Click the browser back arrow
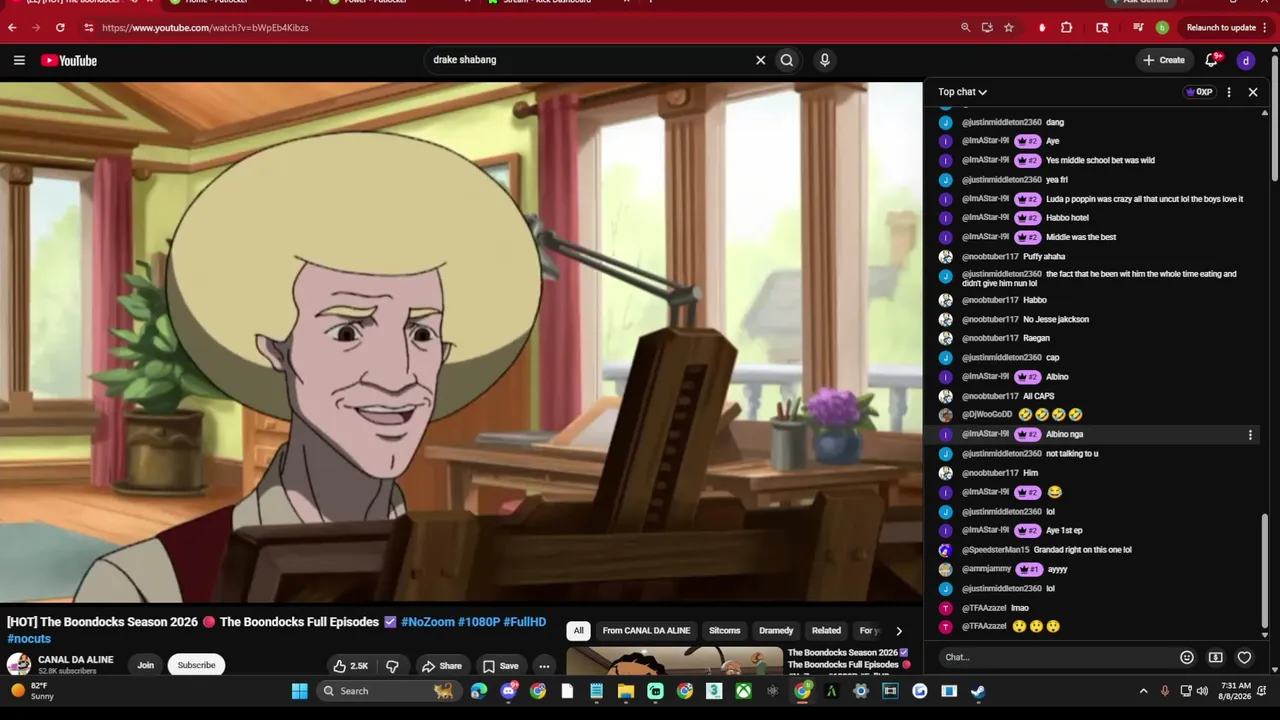1280x720 pixels. [x=12, y=28]
